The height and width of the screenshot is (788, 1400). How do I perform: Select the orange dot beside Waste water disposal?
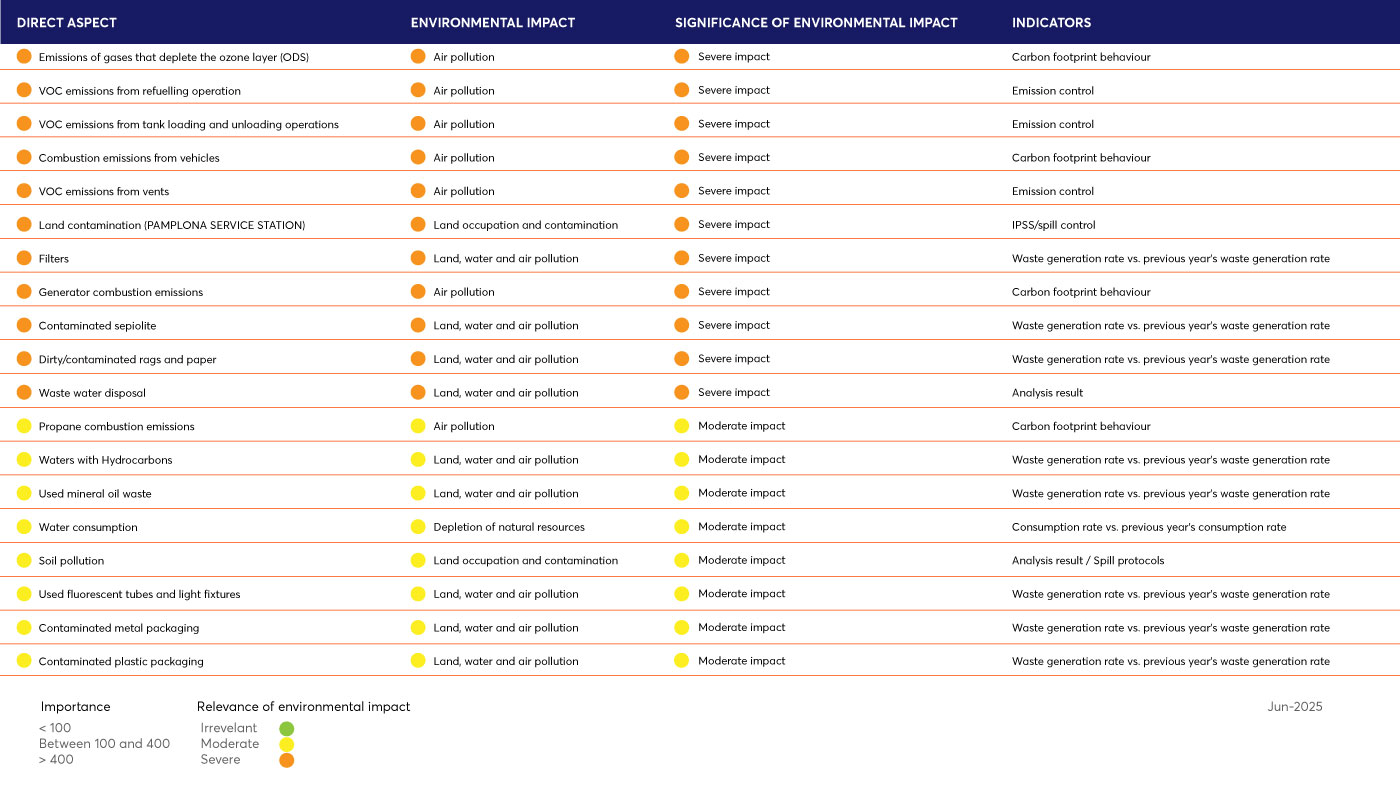tap(24, 392)
